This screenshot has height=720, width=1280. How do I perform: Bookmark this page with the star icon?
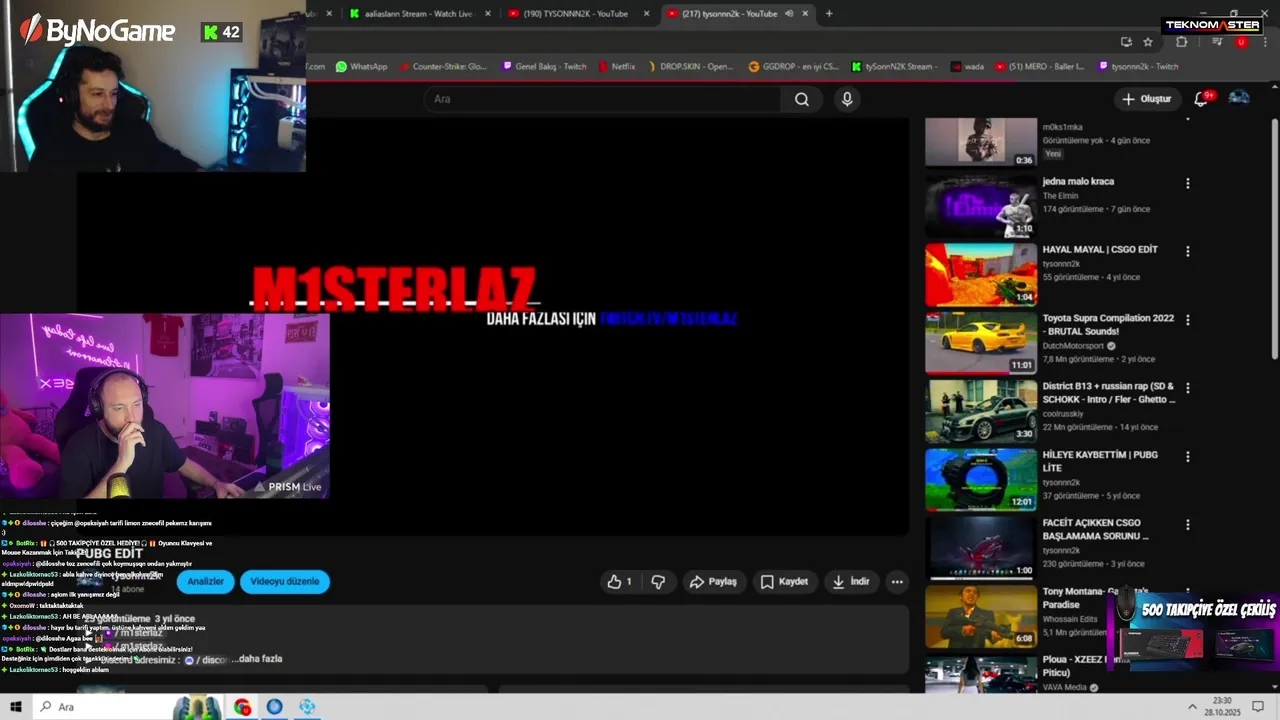click(1148, 42)
